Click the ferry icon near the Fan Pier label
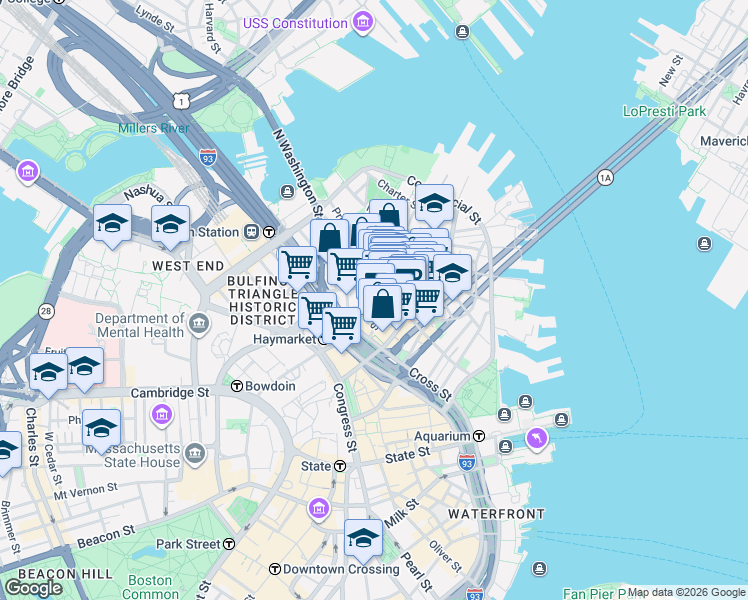Image resolution: width=748 pixels, height=600 pixels. (x=540, y=569)
